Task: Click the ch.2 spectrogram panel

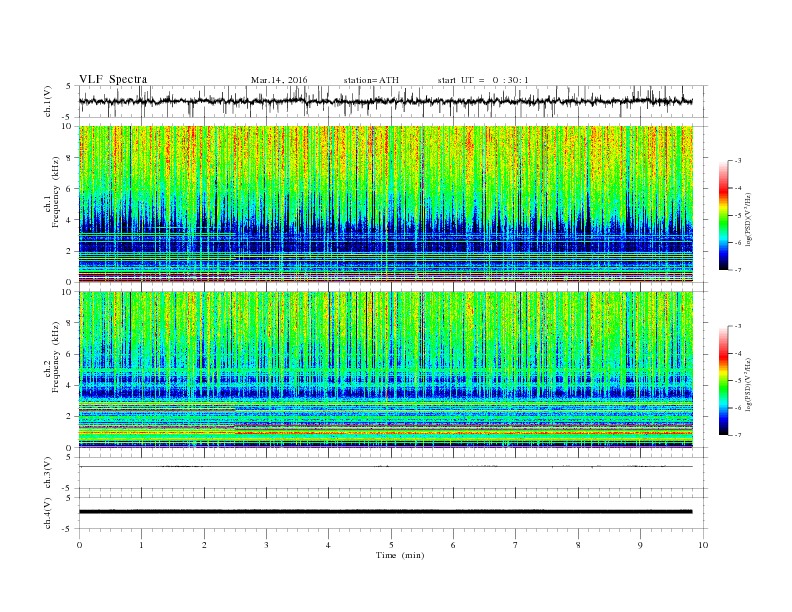Action: (x=386, y=369)
